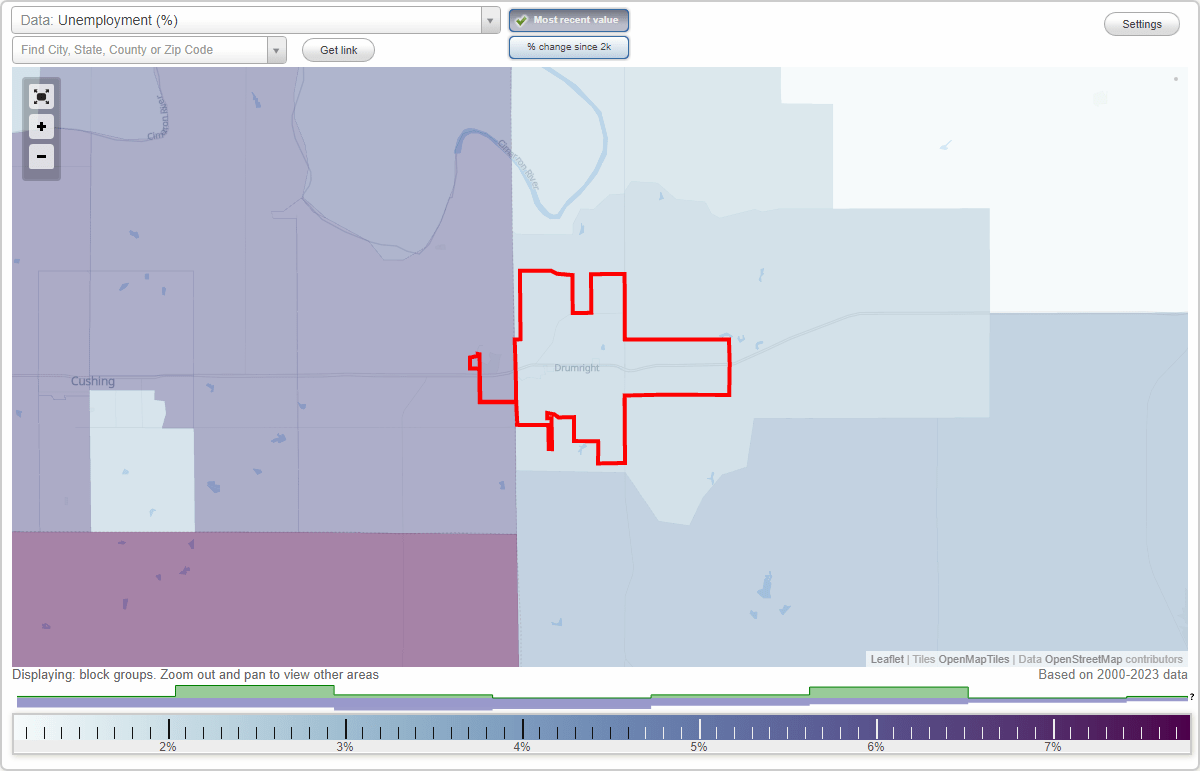
Task: Open the Settings button
Action: (1142, 25)
